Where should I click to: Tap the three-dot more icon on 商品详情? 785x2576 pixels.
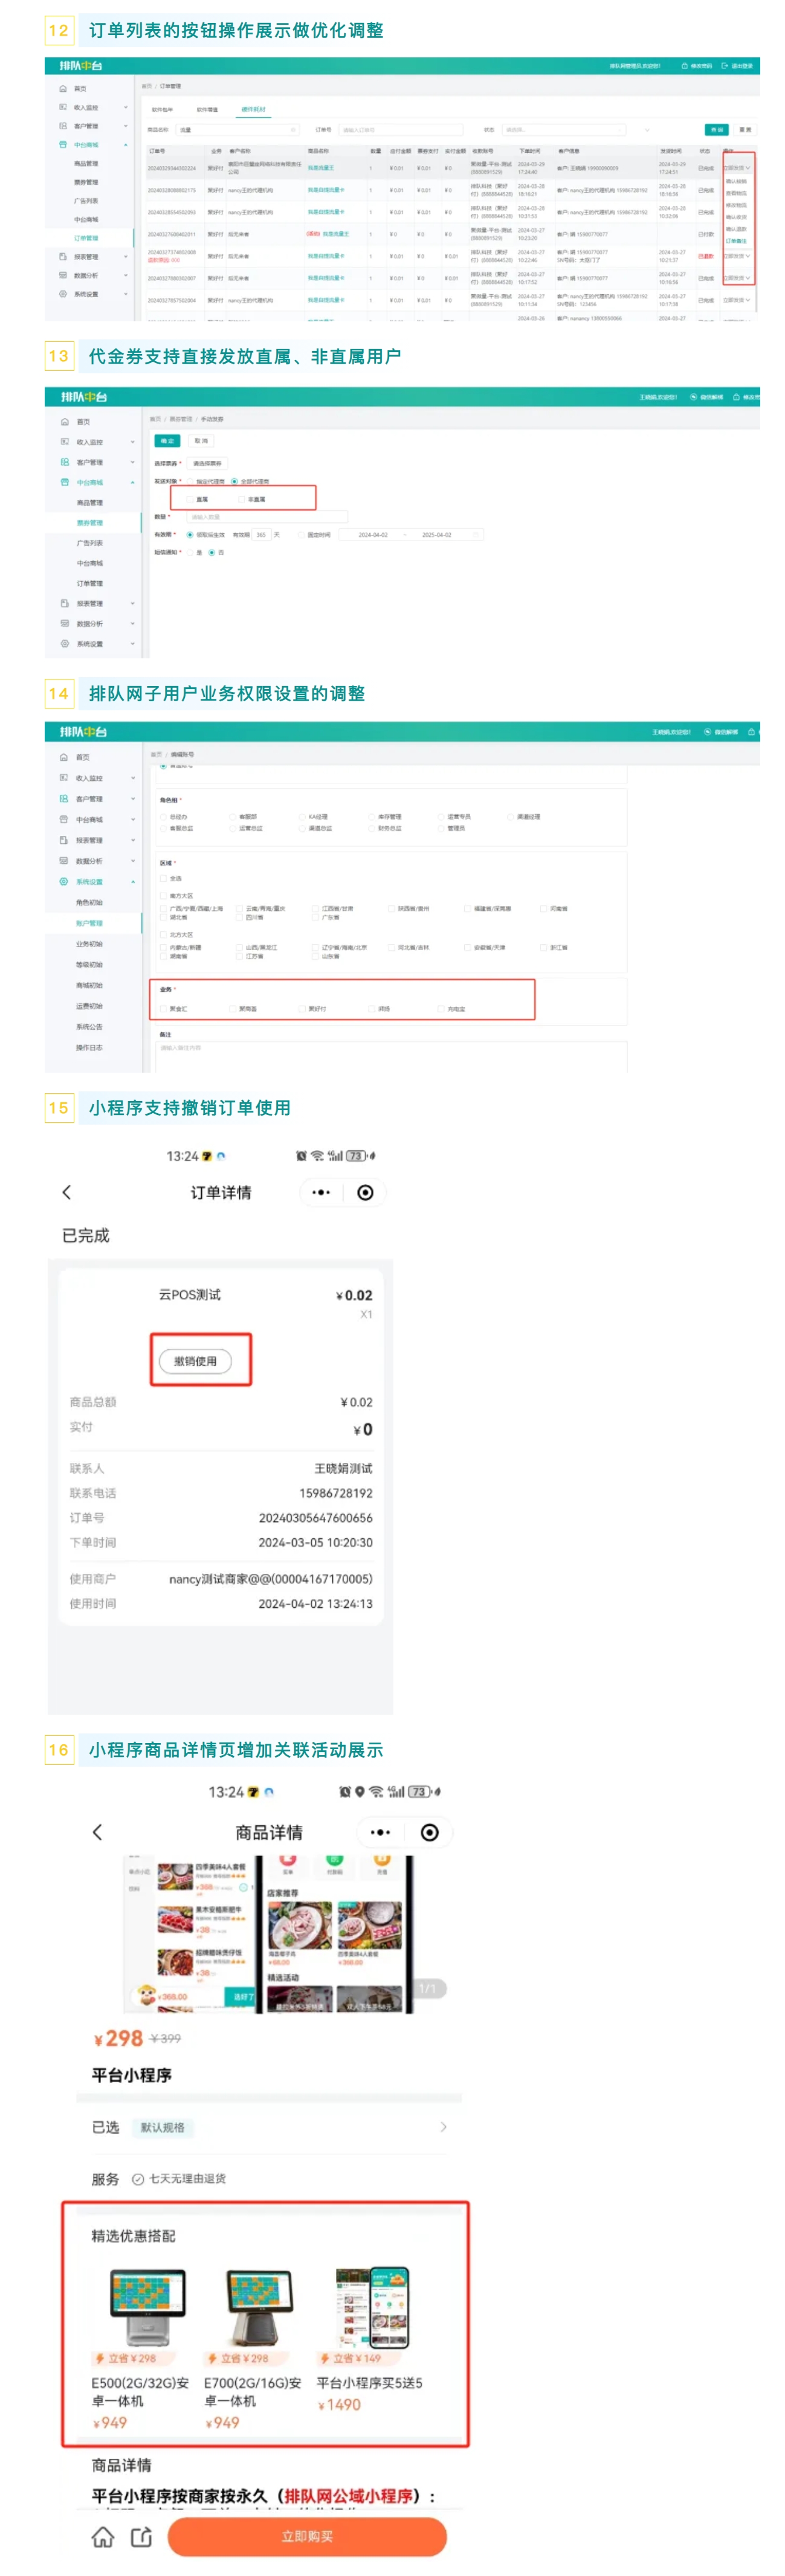pyautogui.click(x=381, y=1832)
